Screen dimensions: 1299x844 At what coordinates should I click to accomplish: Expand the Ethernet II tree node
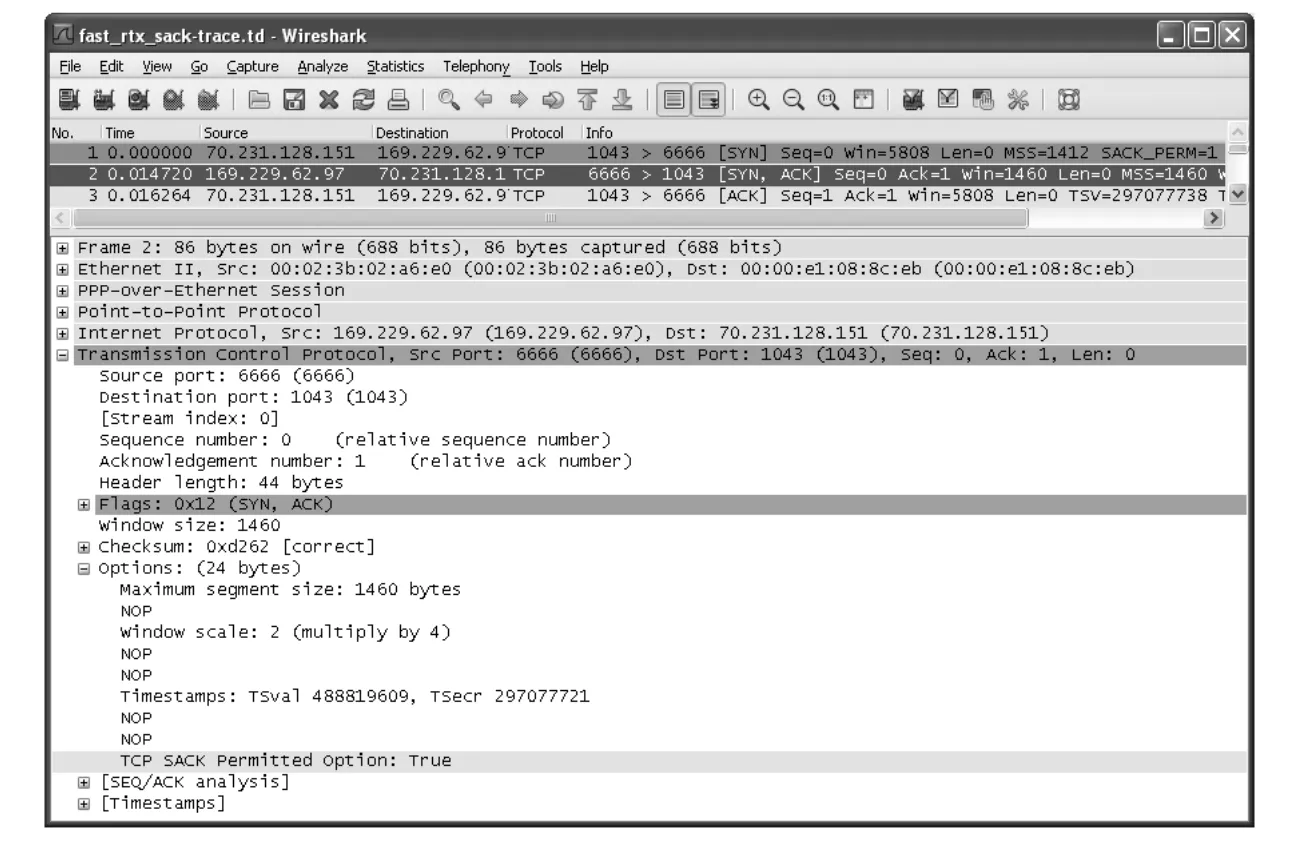pyautogui.click(x=63, y=268)
